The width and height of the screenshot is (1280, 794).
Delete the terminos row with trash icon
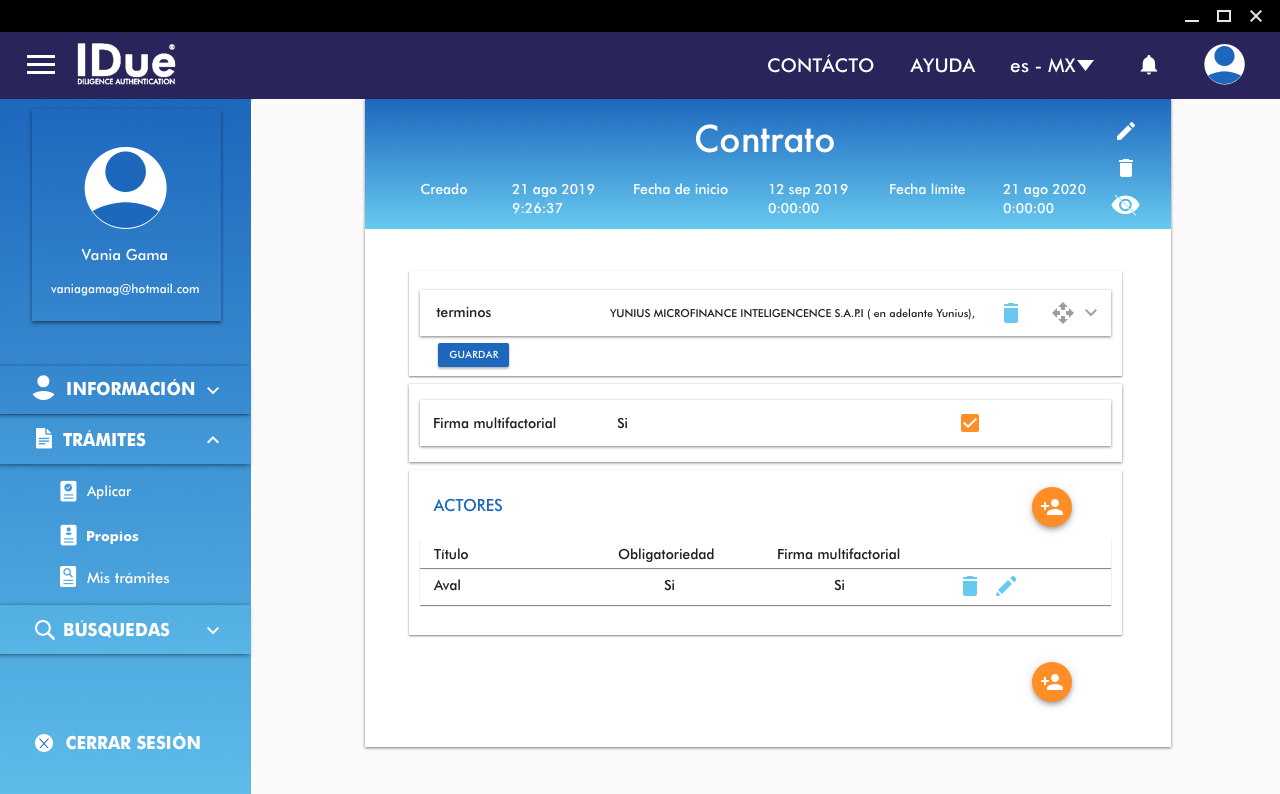[x=1011, y=313]
